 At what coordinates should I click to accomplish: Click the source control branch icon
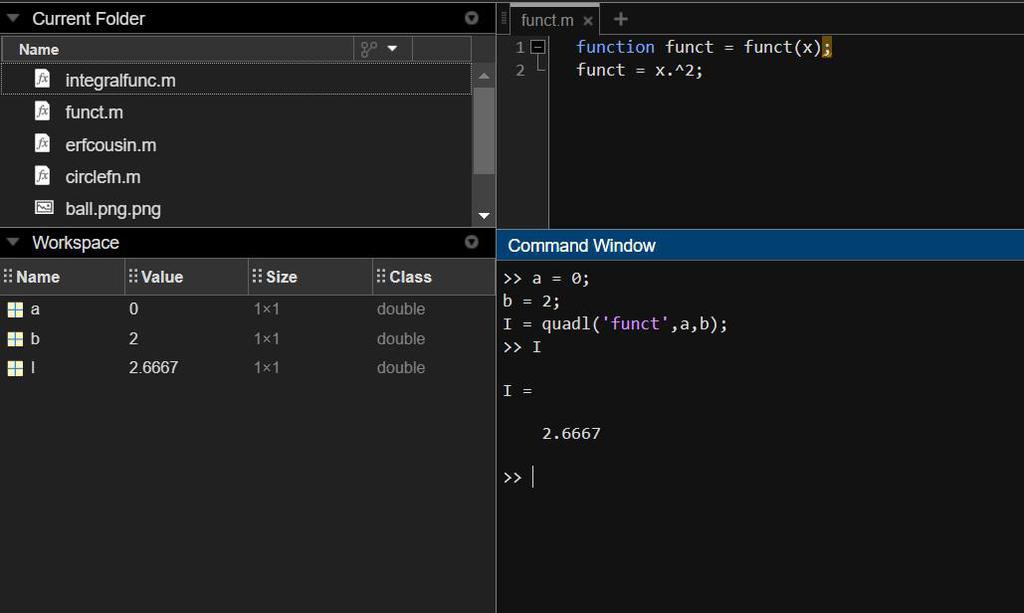click(x=369, y=49)
